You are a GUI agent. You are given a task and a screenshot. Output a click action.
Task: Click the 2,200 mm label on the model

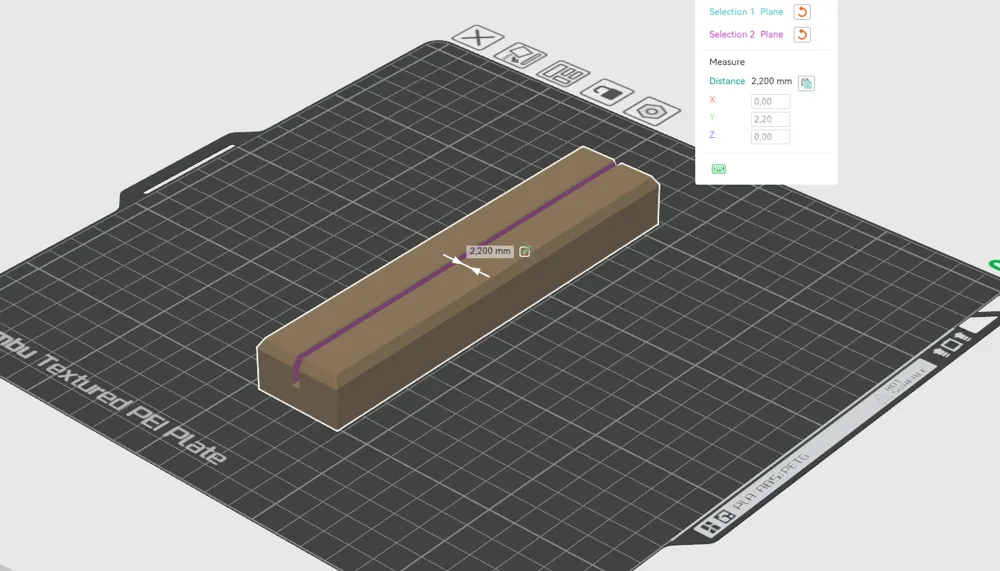pos(490,251)
